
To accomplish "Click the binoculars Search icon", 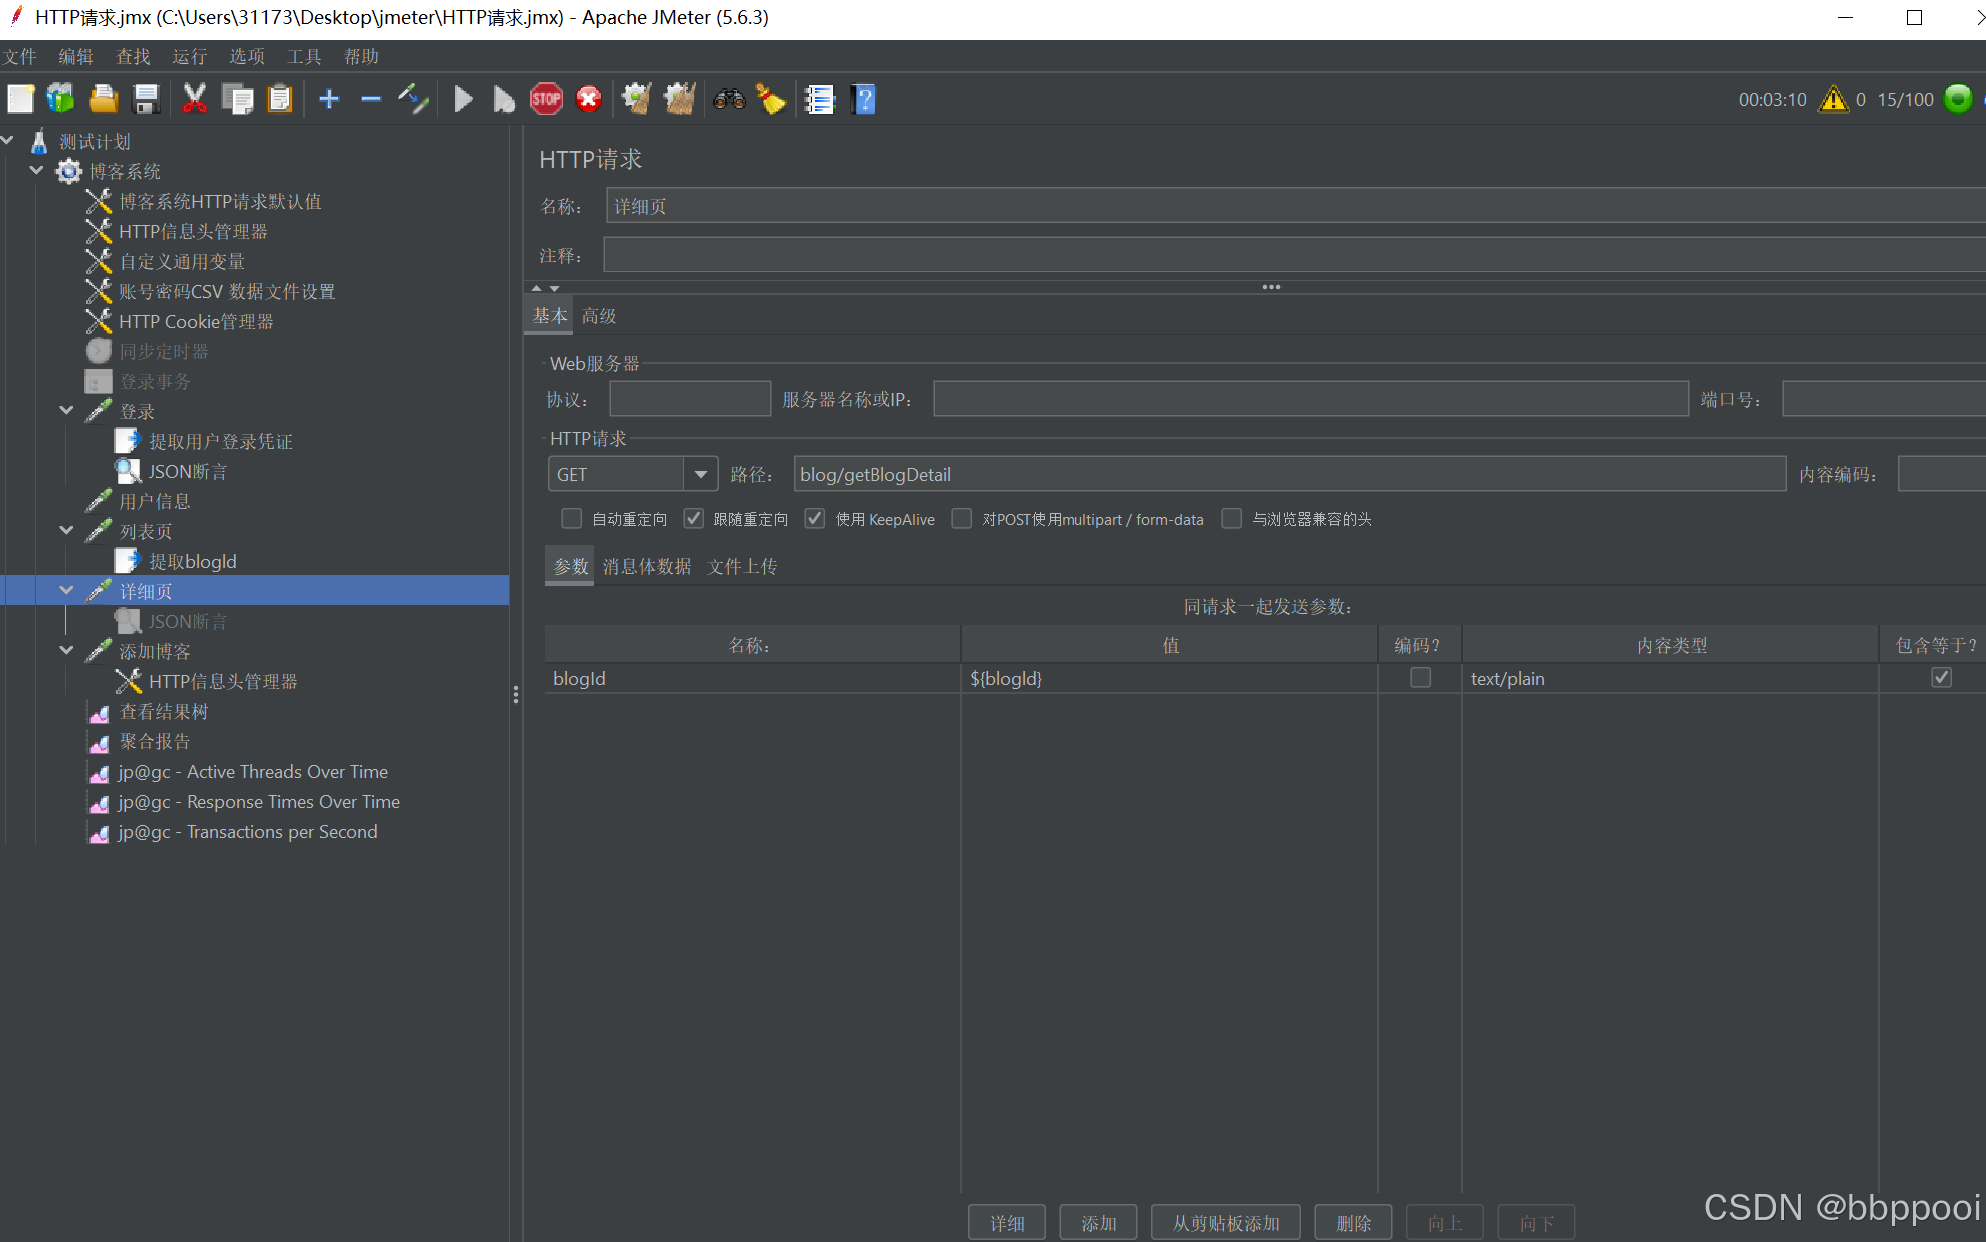I will (x=729, y=99).
